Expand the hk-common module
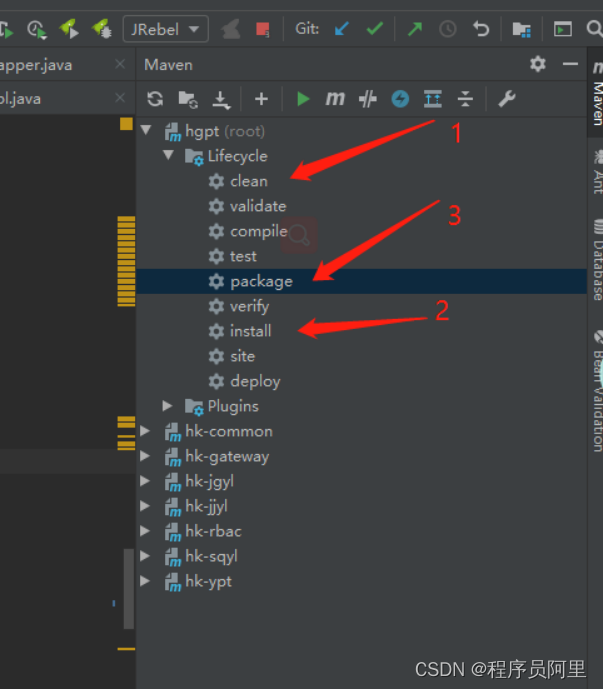 145,431
